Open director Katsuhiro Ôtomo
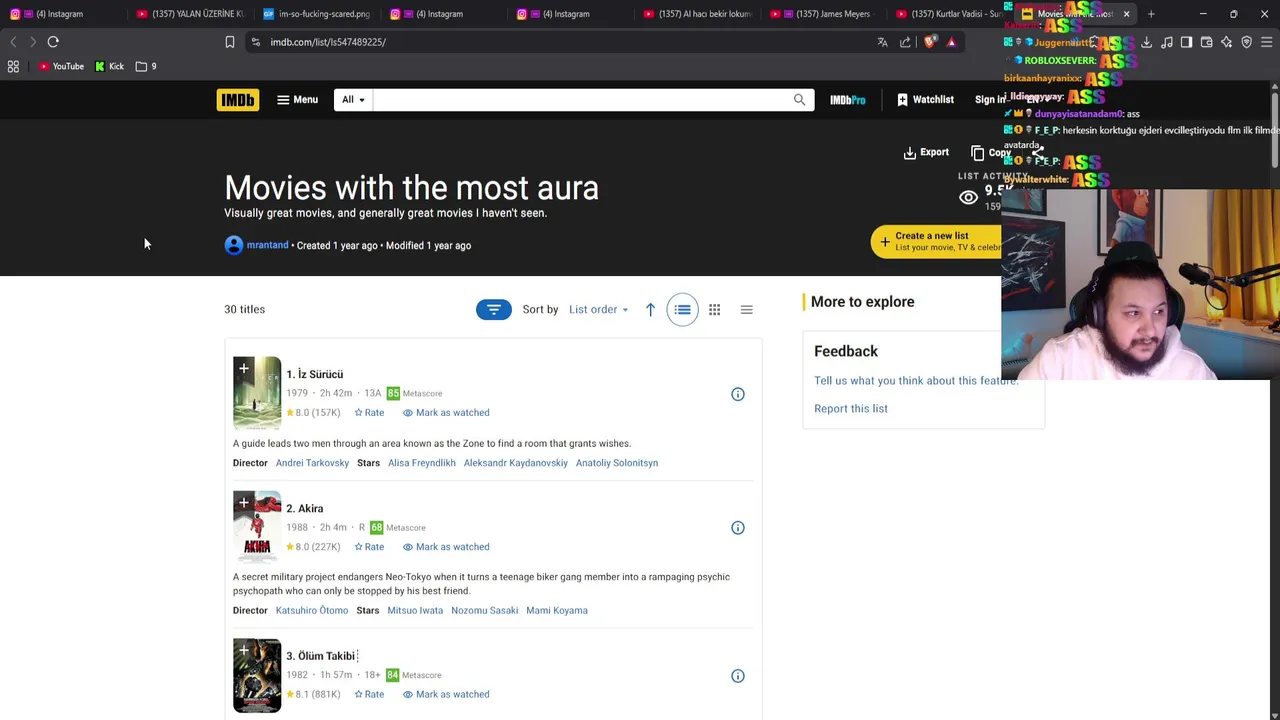 [311, 610]
